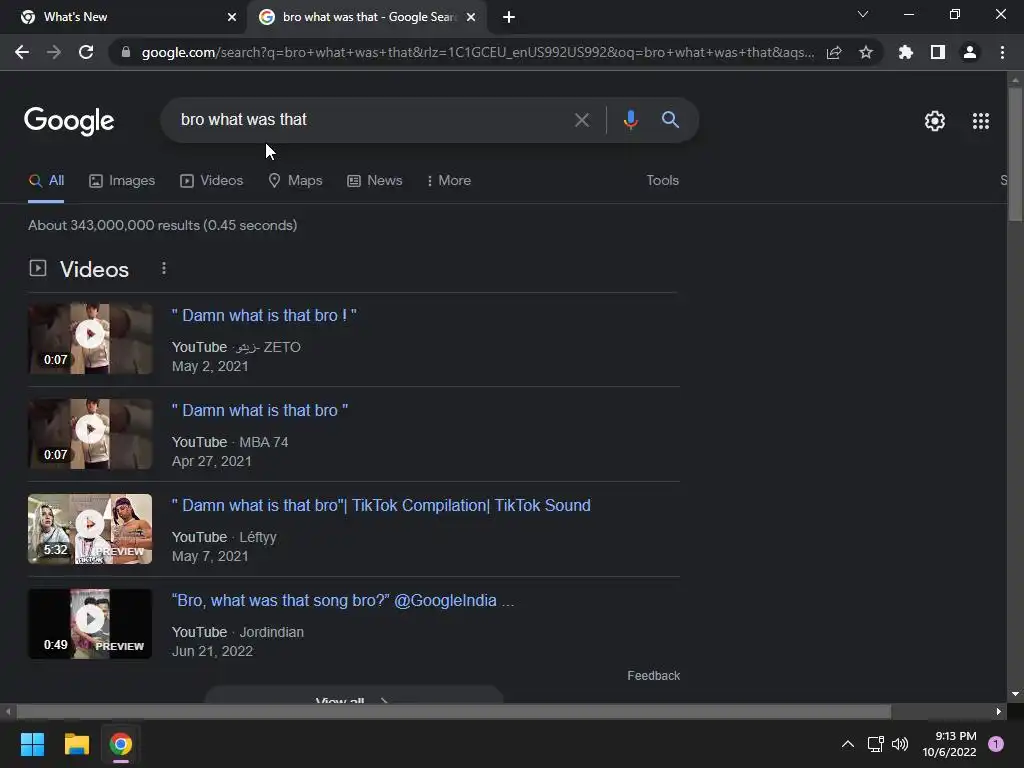1024x768 pixels.
Task: Open the clock showing 9:13 PM
Action: (x=949, y=744)
